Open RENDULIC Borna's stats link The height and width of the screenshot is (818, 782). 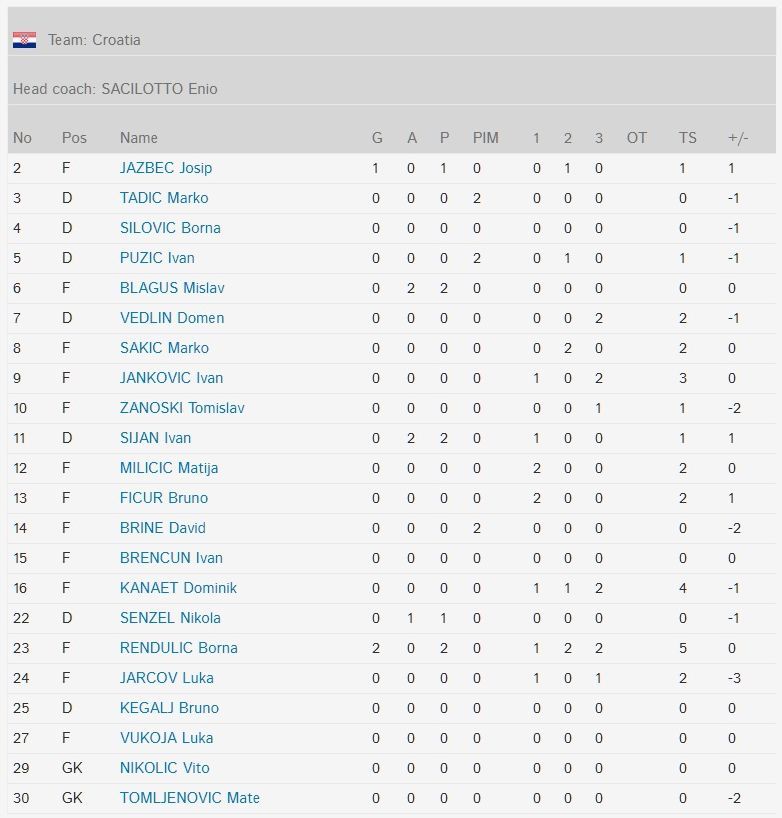point(179,648)
